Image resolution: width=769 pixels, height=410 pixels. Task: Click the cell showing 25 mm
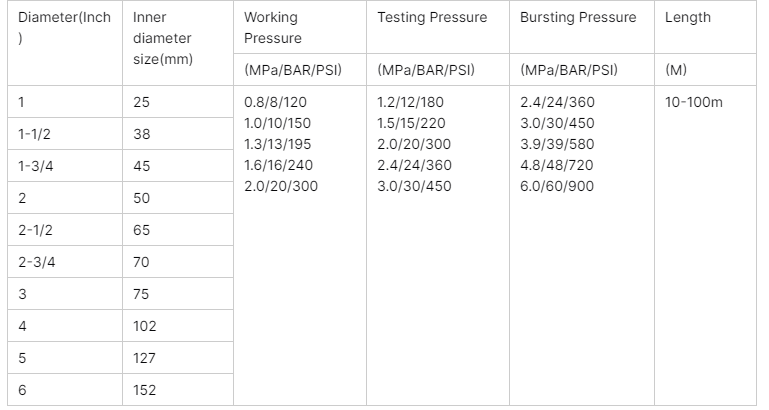[x=178, y=102]
